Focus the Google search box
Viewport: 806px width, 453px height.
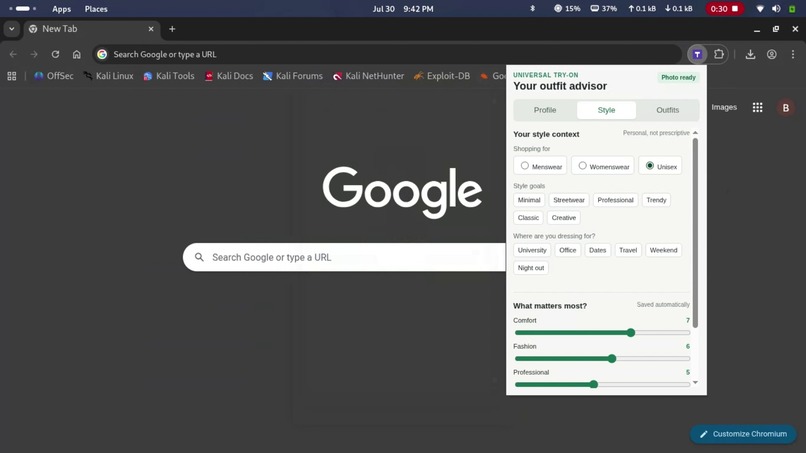[344, 257]
